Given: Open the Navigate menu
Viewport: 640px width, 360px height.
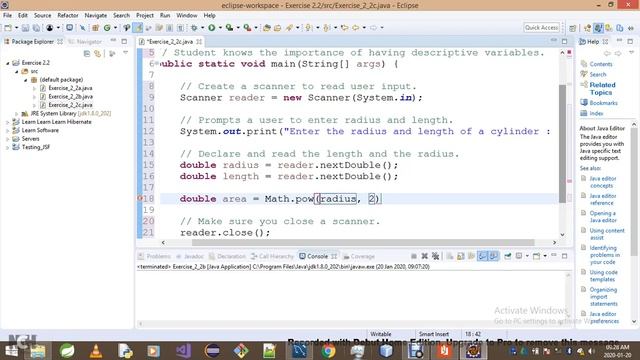Looking at the screenshot, I should pos(96,16).
